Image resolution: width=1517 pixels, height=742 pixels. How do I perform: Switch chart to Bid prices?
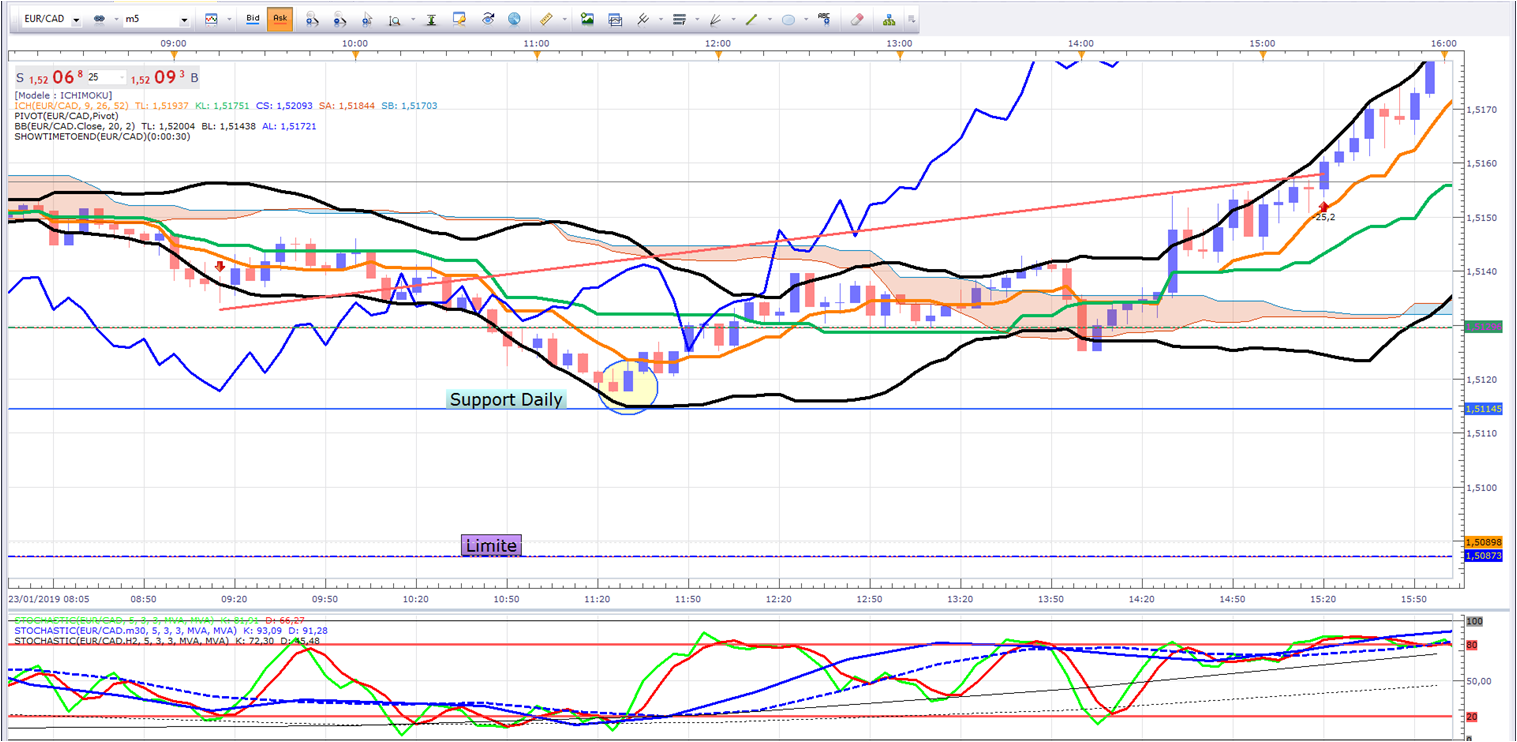(x=253, y=19)
